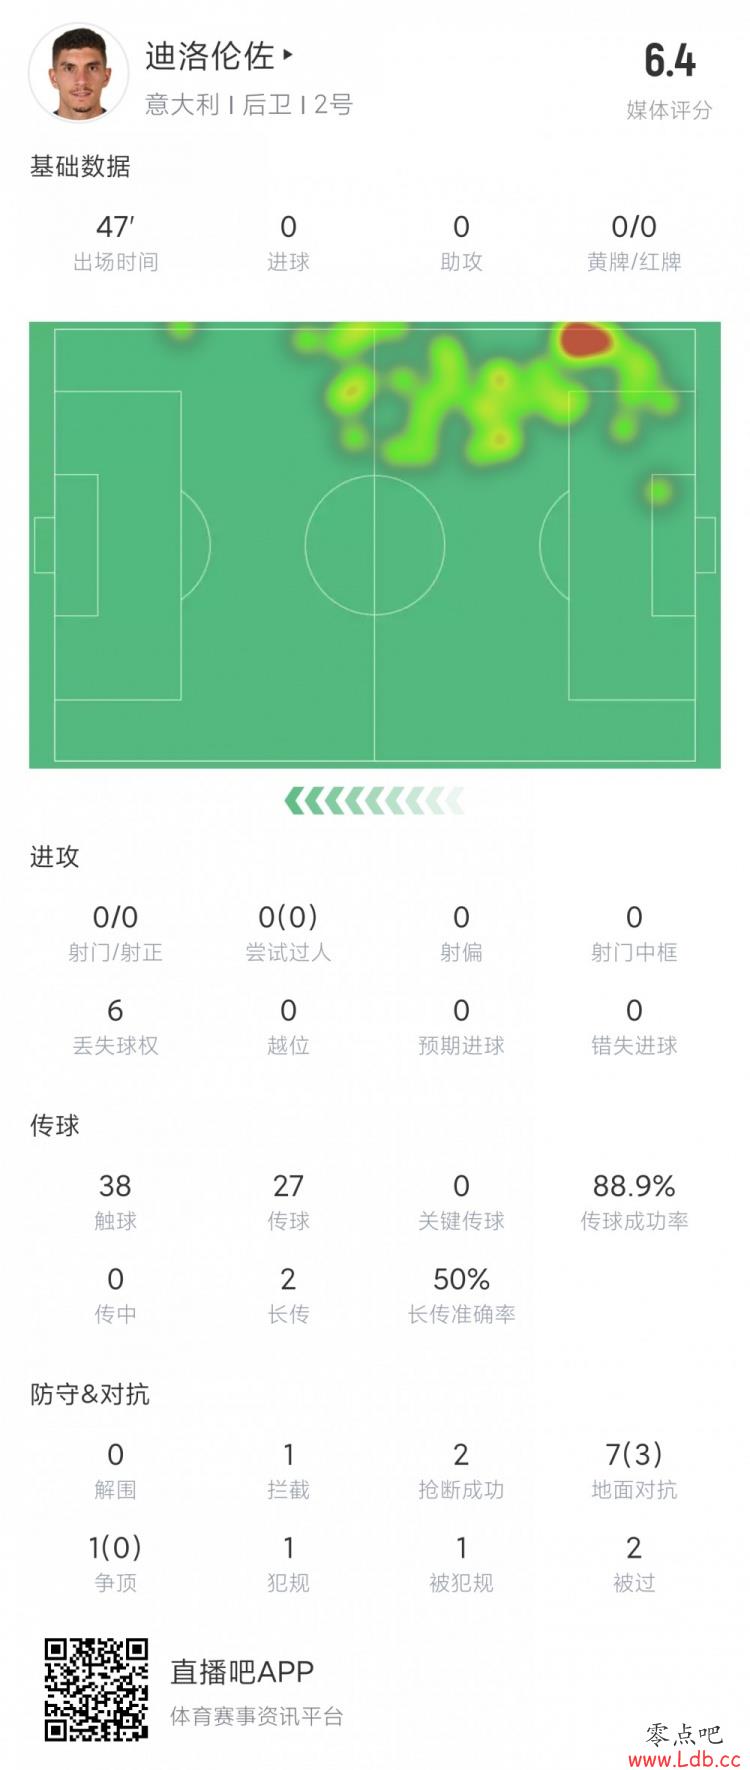Click the 7(3) 地面对抗 stat
The height and width of the screenshot is (1770, 750).
(634, 1469)
